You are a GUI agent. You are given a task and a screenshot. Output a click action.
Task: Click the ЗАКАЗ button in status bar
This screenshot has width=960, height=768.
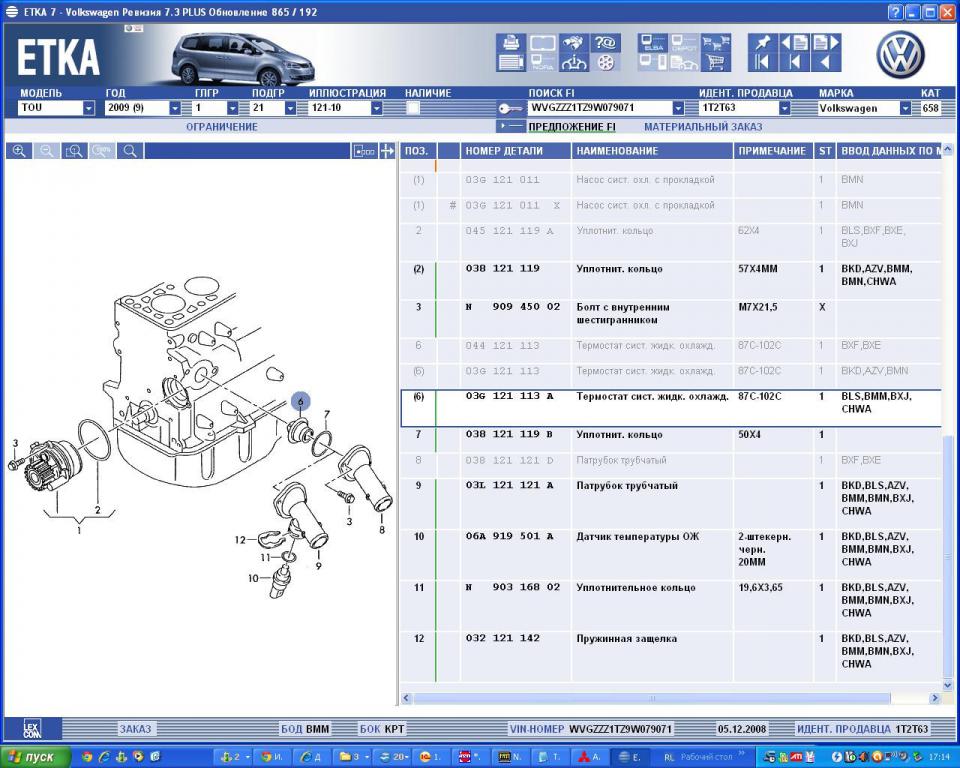tap(135, 729)
